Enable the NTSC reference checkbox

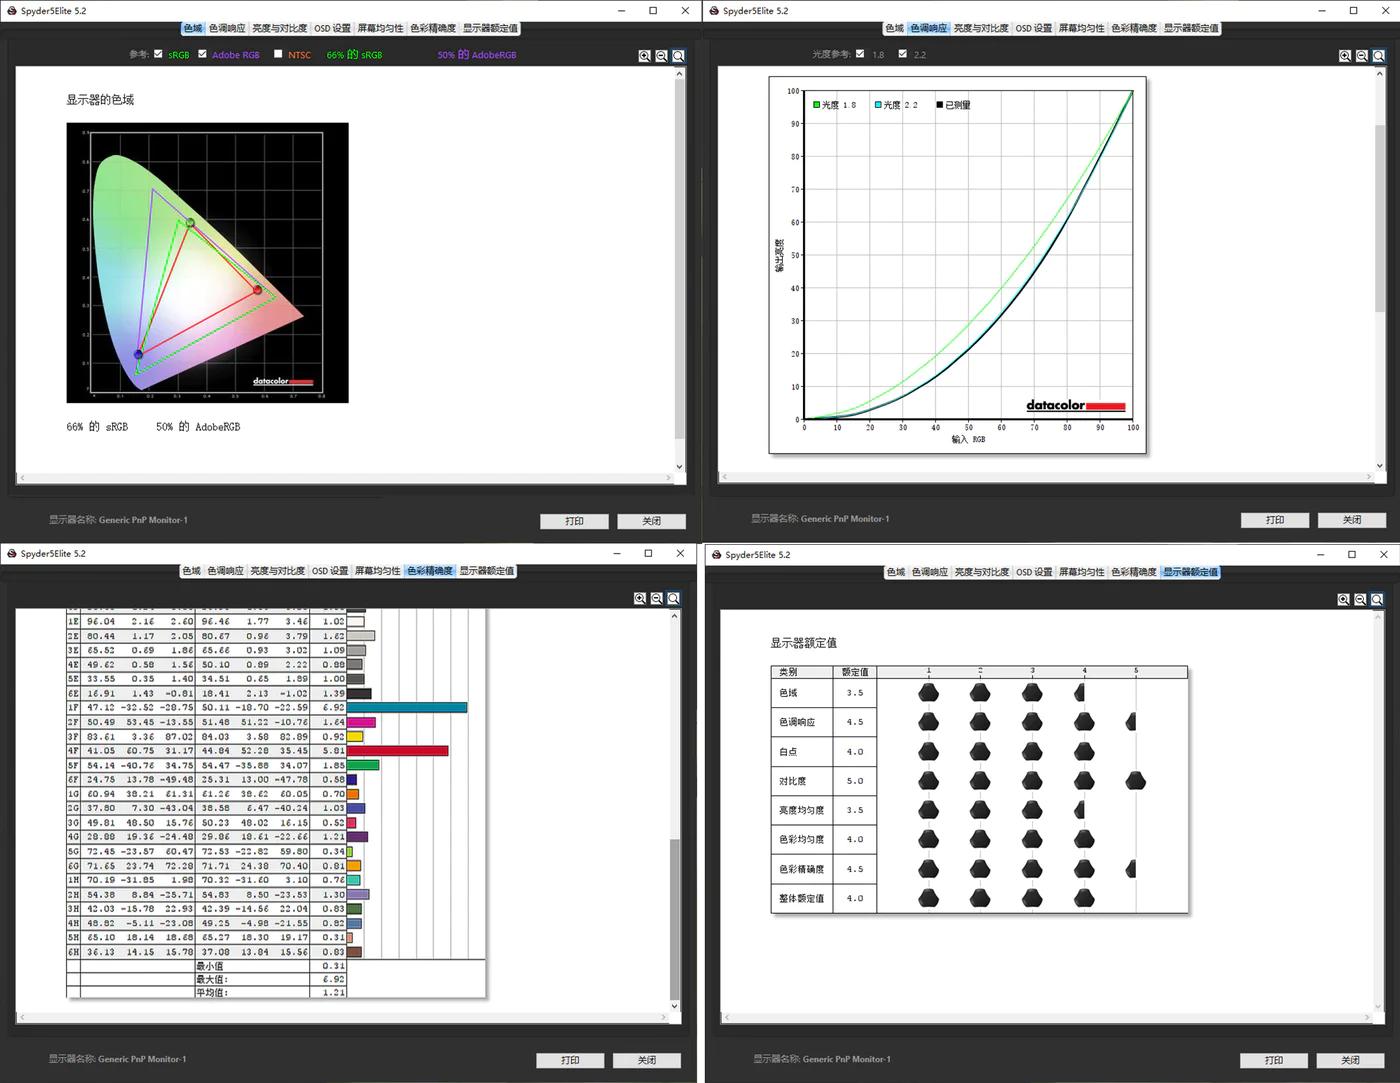click(278, 54)
